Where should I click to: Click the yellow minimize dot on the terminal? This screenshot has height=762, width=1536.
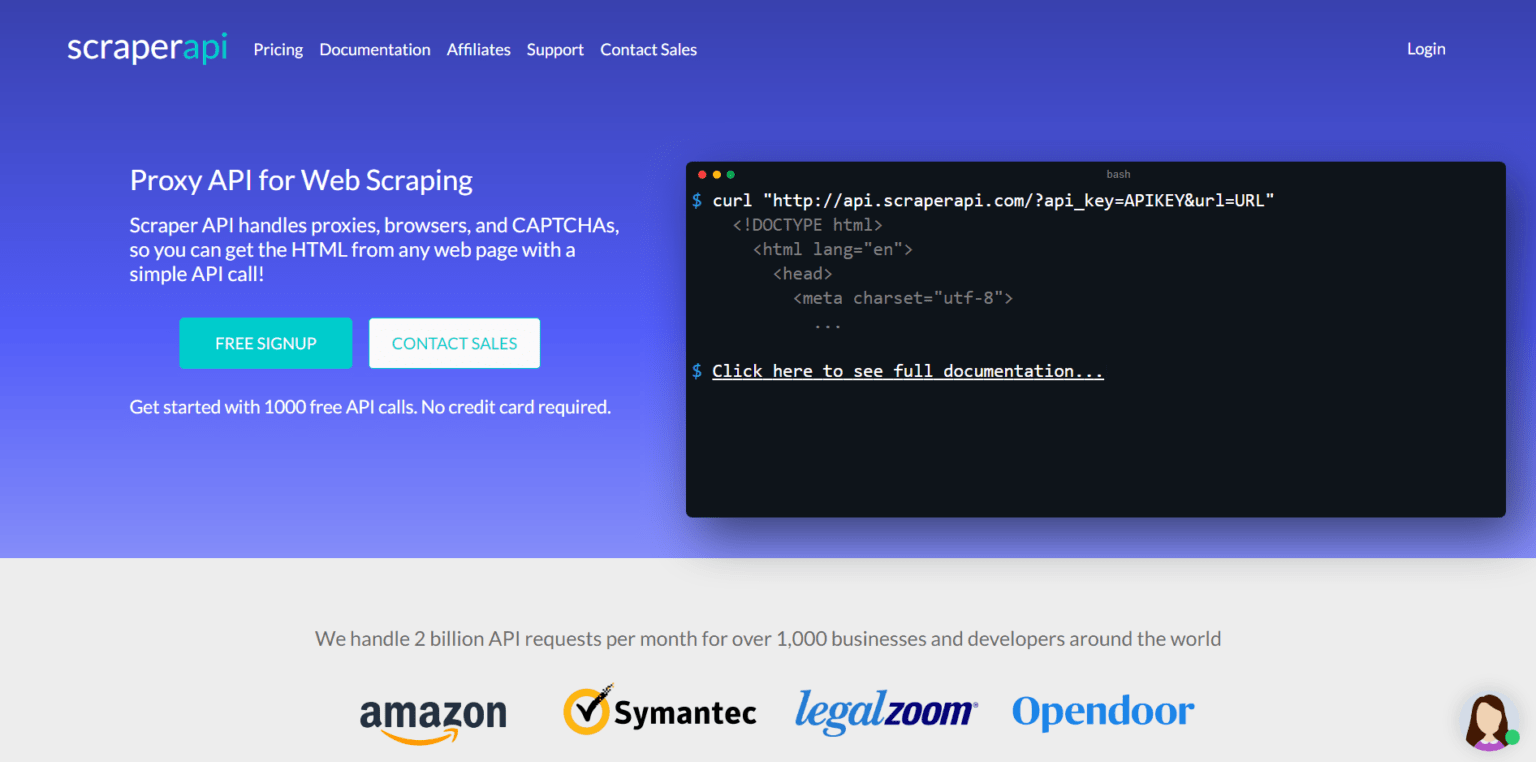pos(716,173)
